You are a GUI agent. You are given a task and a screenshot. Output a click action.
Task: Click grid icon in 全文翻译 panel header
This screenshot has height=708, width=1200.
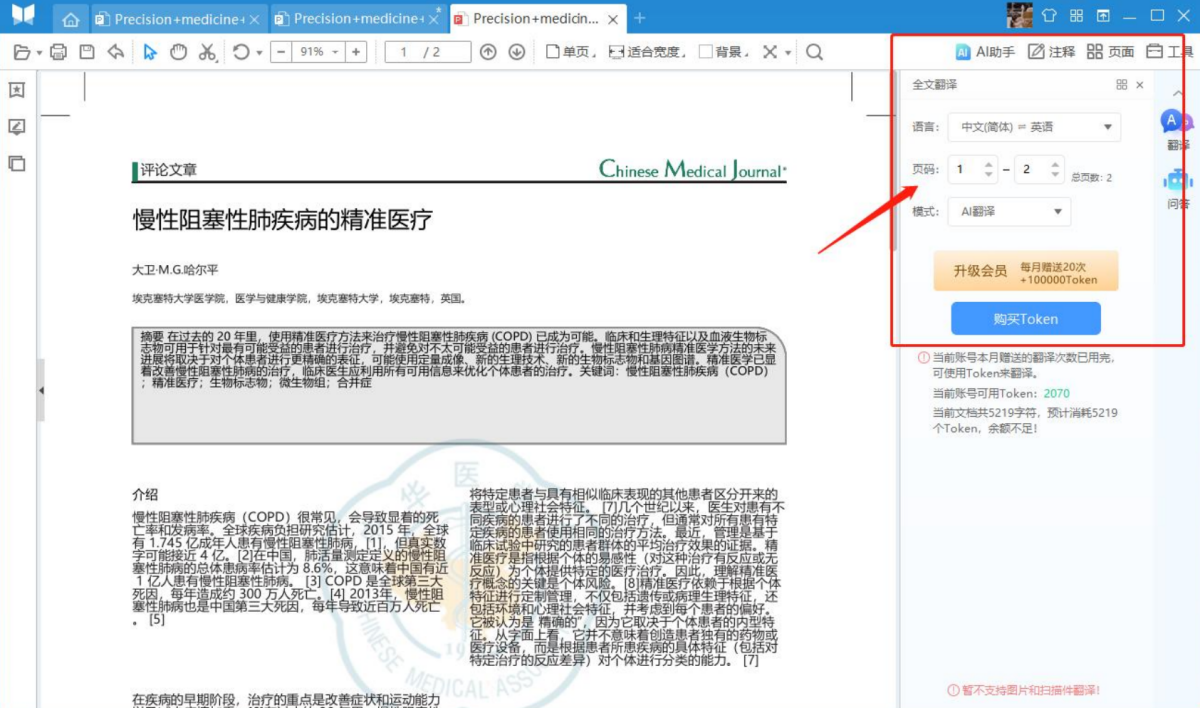point(1122,85)
